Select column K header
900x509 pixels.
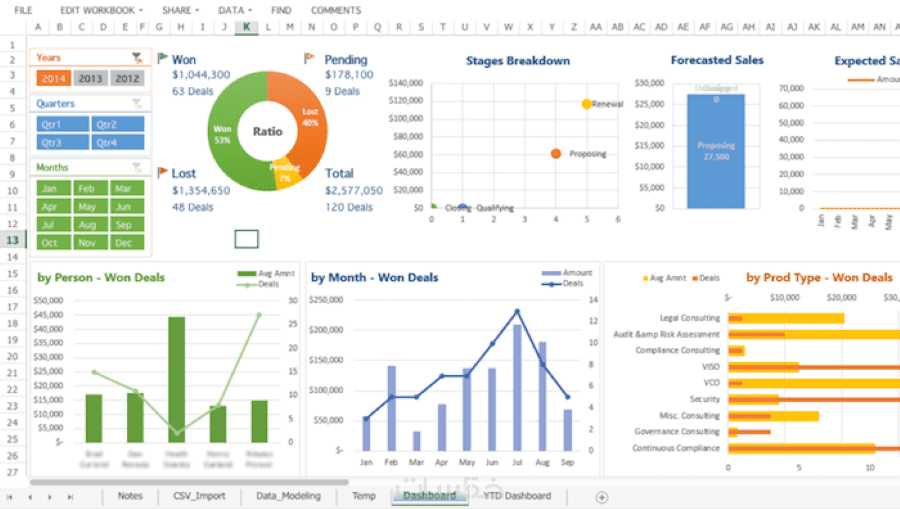(246, 26)
